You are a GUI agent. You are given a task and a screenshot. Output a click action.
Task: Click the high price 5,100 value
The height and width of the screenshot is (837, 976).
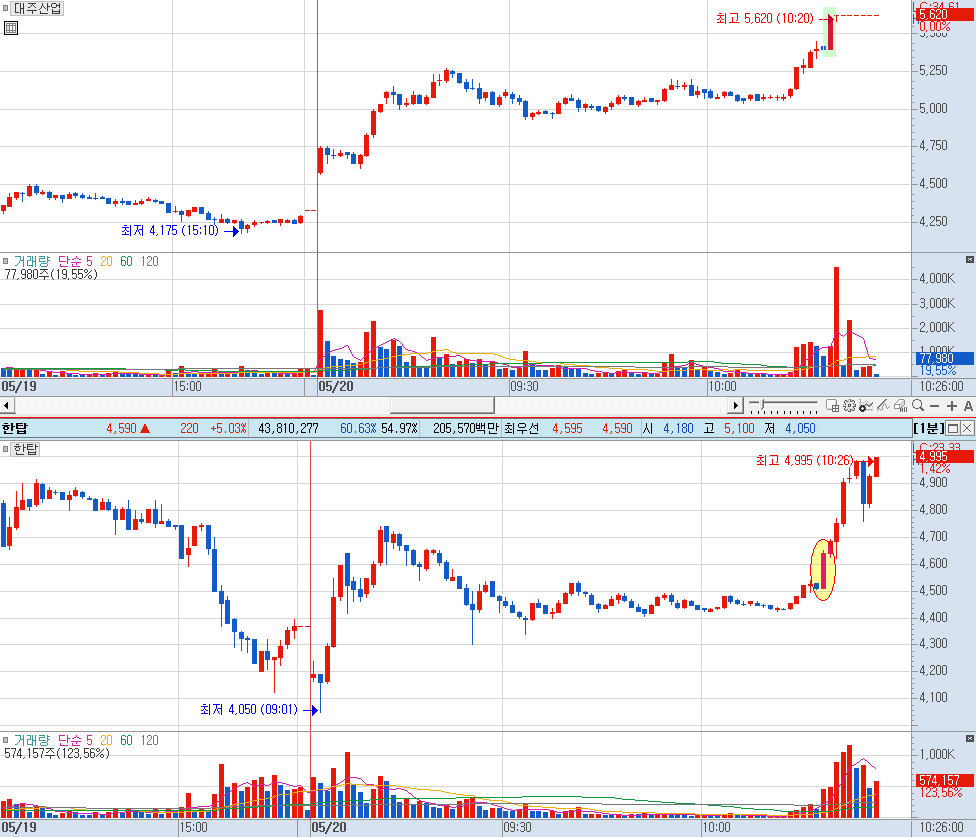739,428
